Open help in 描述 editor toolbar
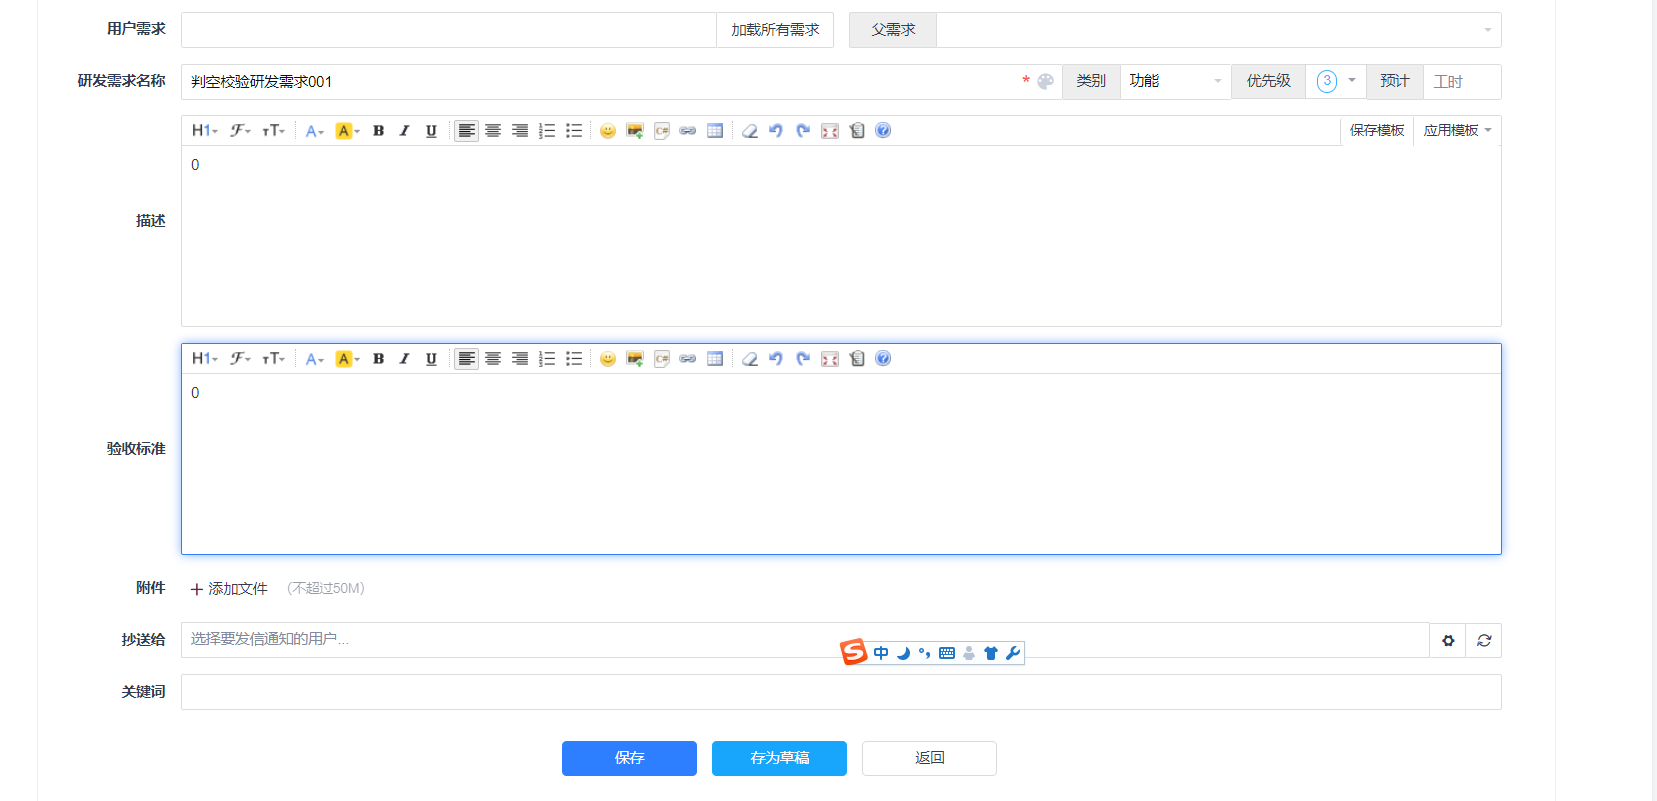This screenshot has height=801, width=1657. pos(883,131)
